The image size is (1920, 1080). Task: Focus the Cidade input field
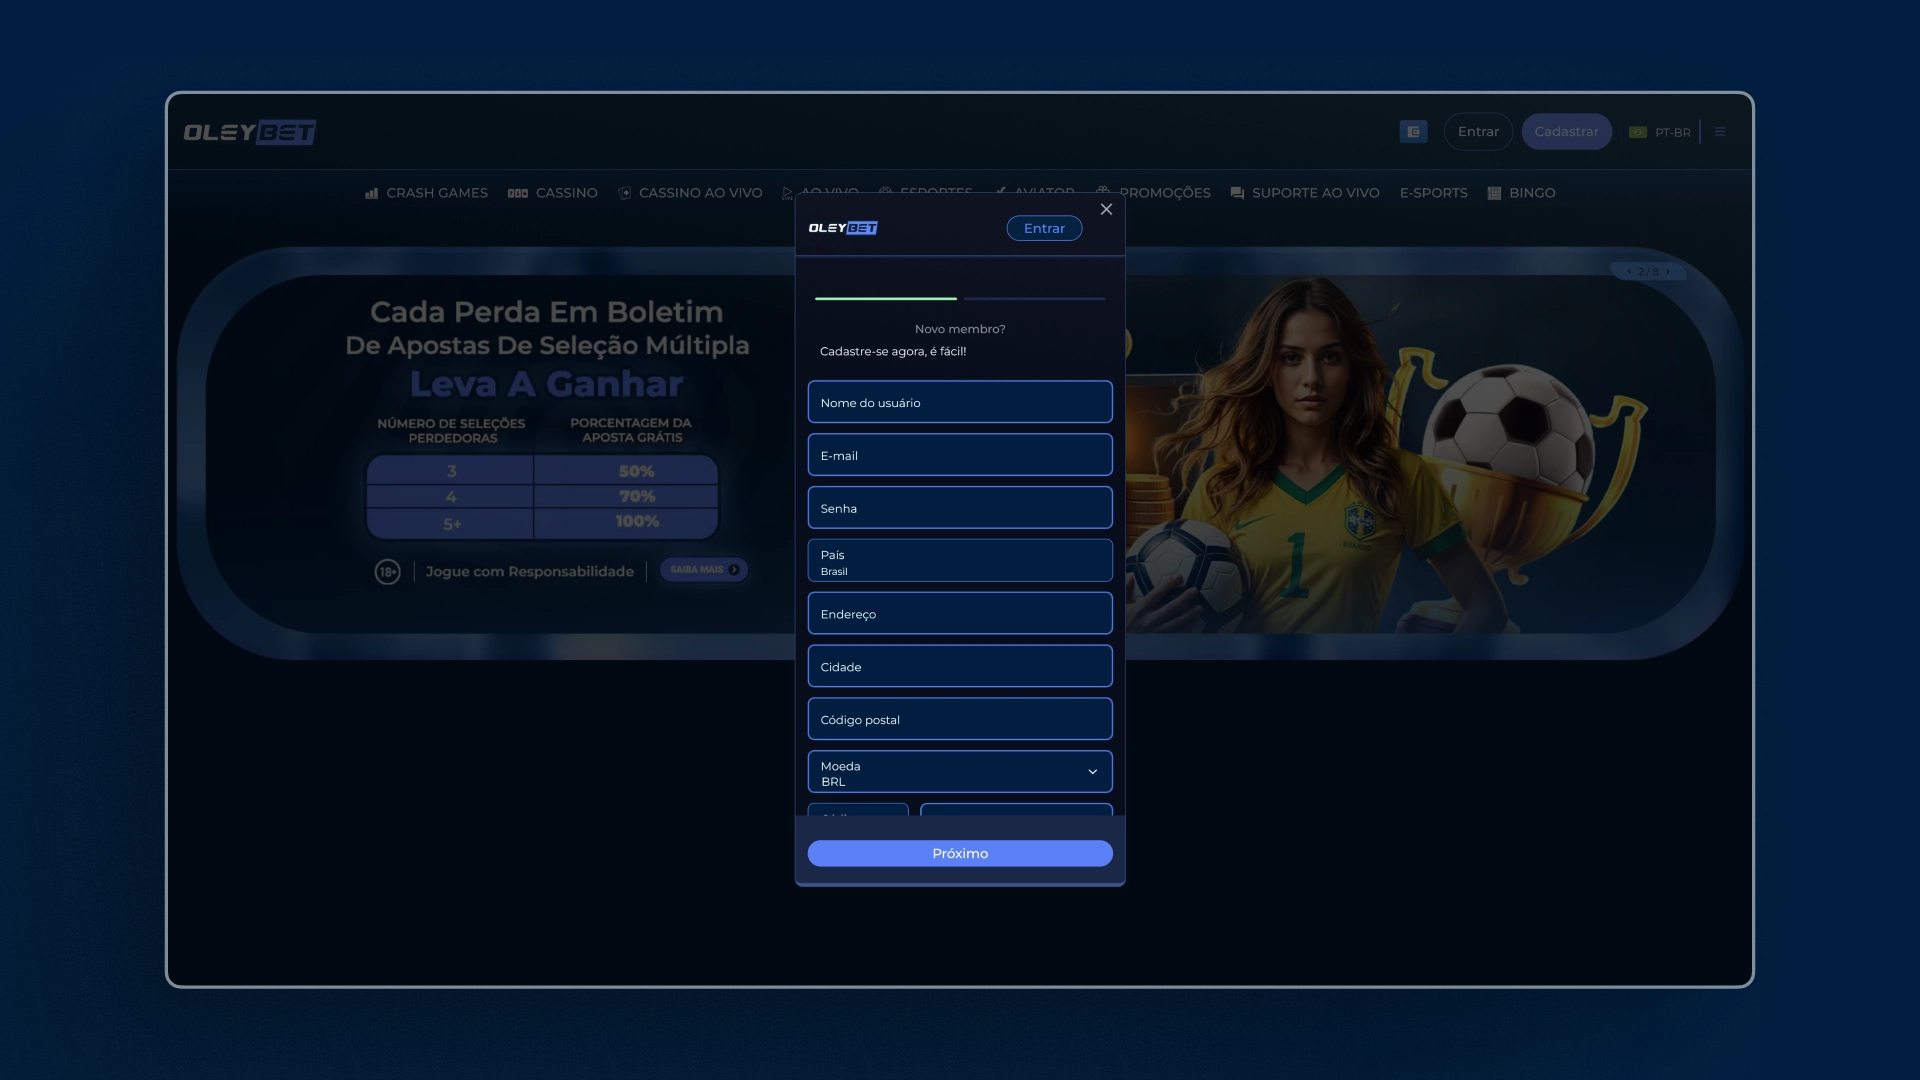pos(960,666)
